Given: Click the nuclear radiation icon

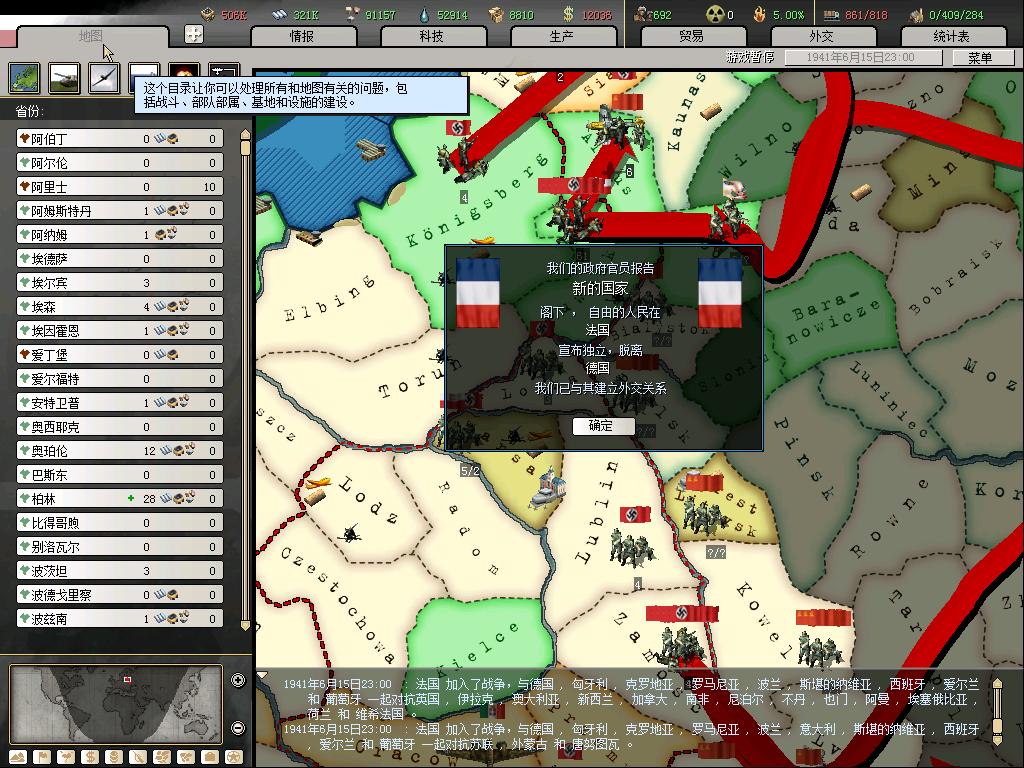Looking at the screenshot, I should coord(715,14).
